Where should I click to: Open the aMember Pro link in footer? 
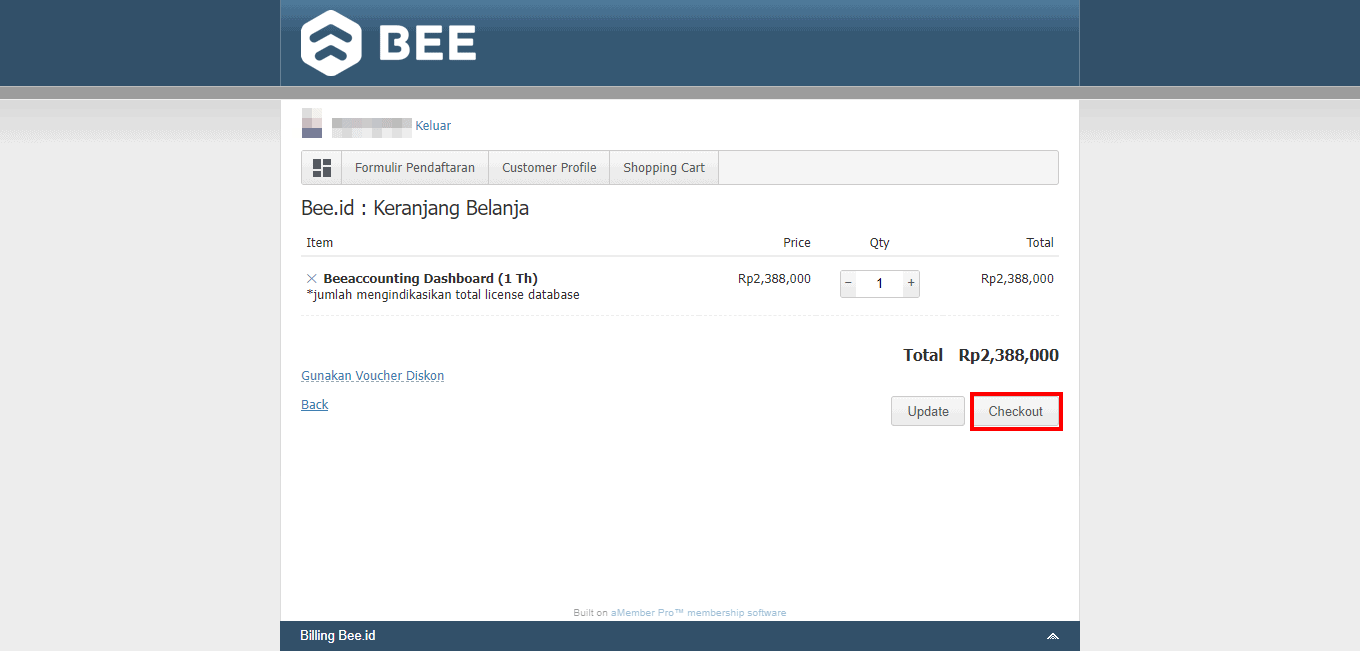[698, 613]
